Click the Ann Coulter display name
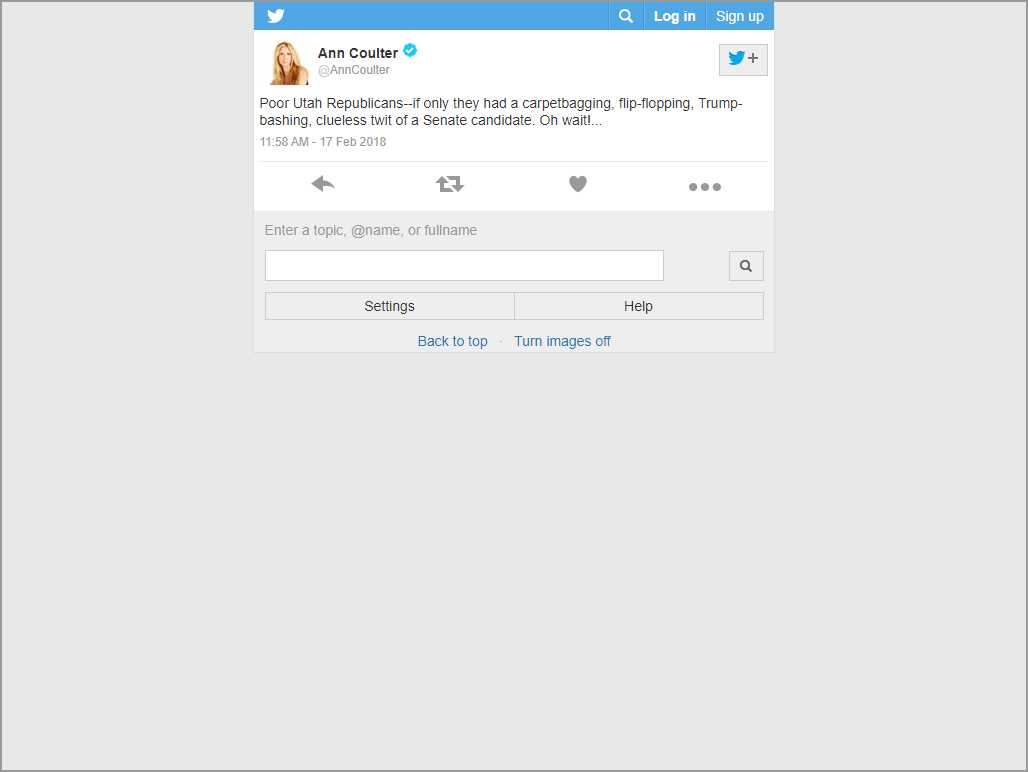The image size is (1028, 772). (x=357, y=53)
